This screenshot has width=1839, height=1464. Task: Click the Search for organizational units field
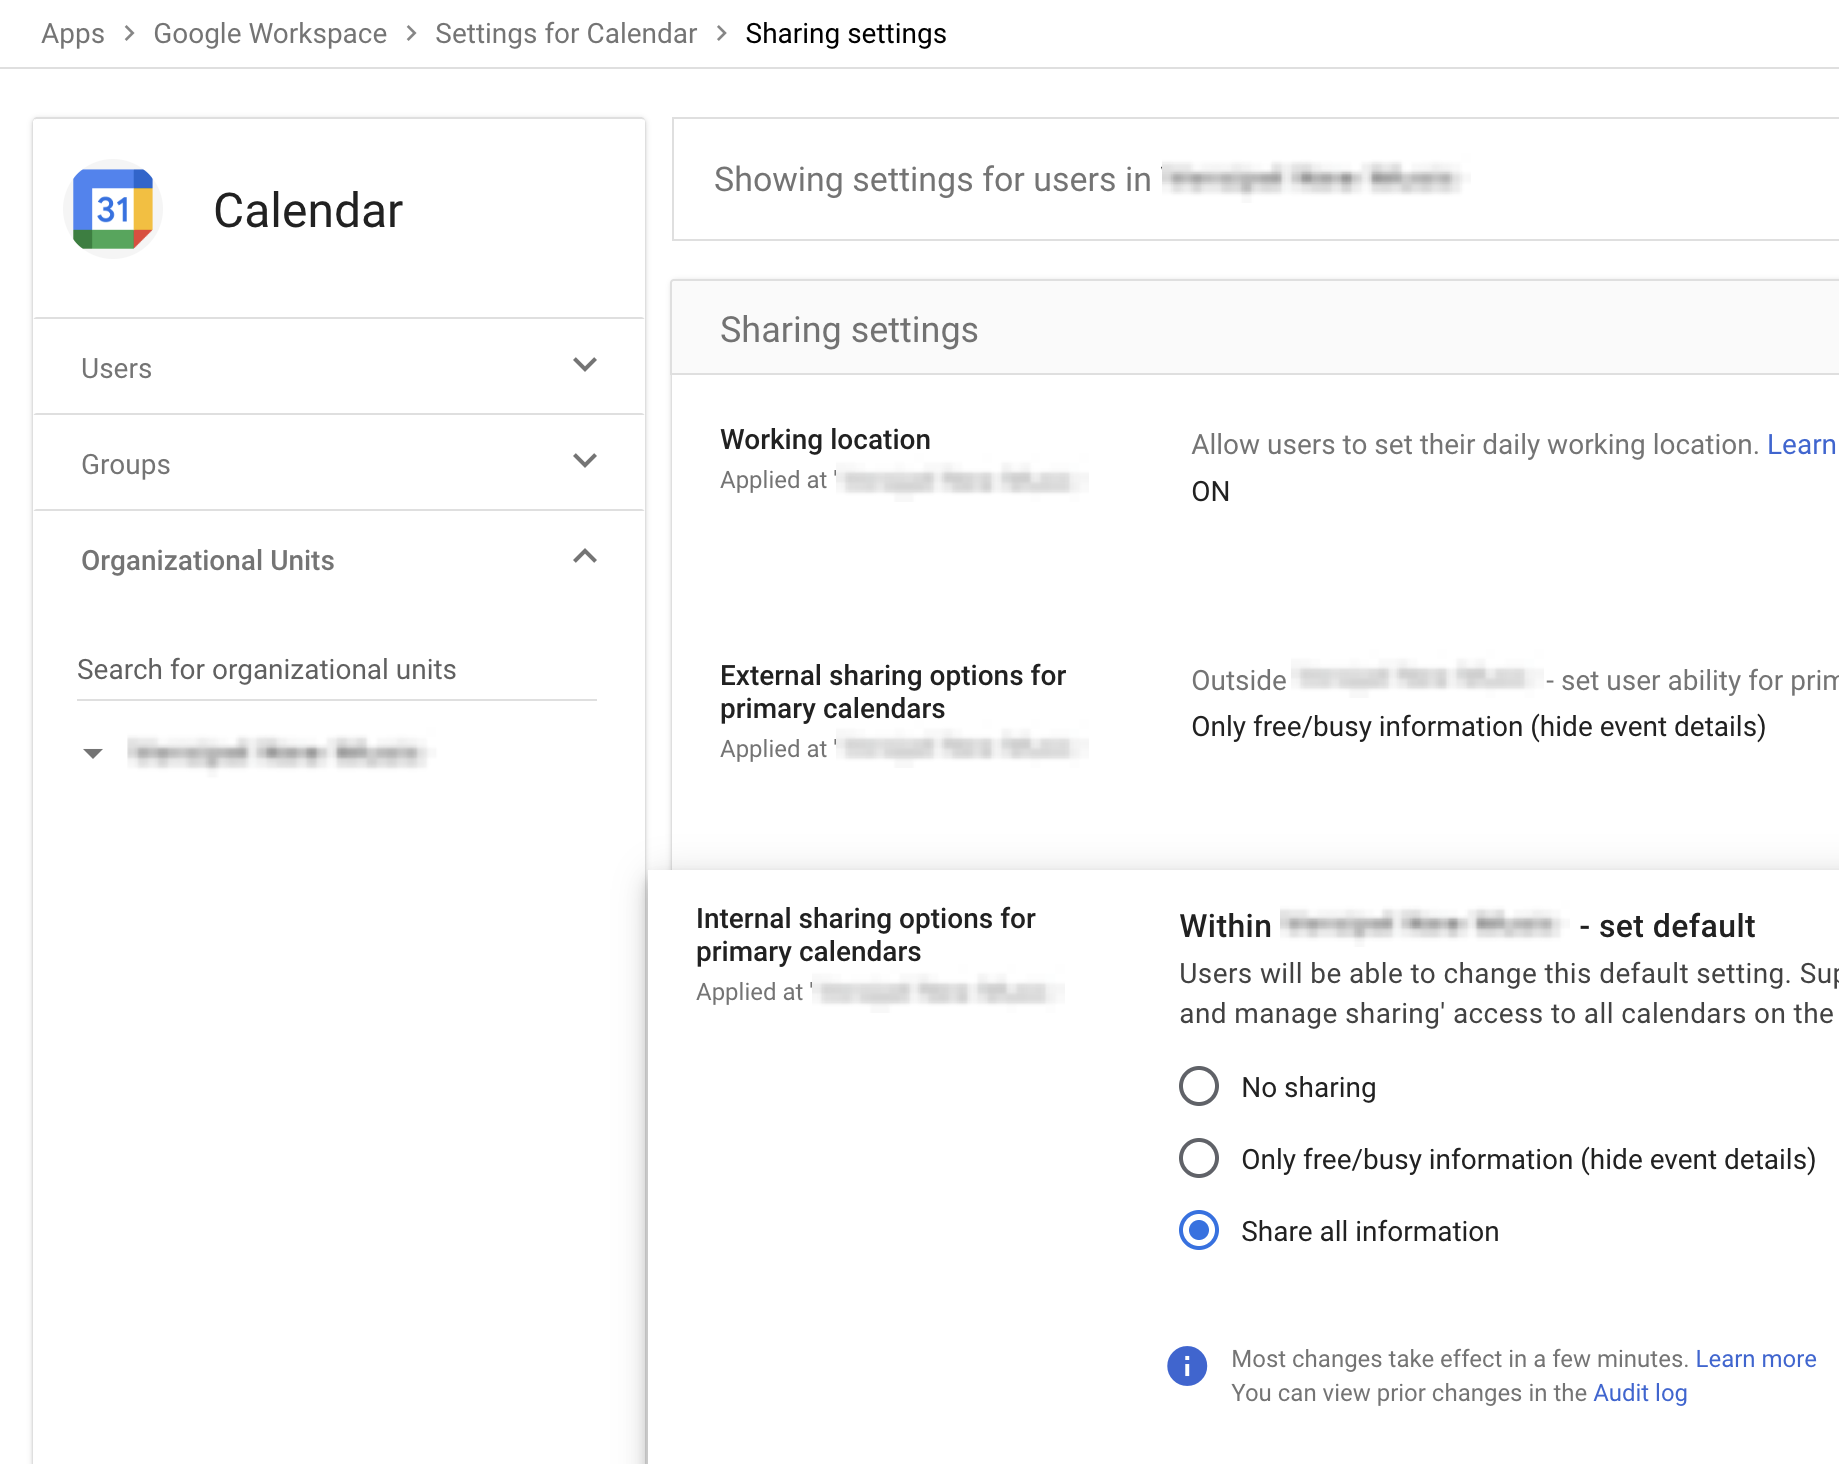336,670
